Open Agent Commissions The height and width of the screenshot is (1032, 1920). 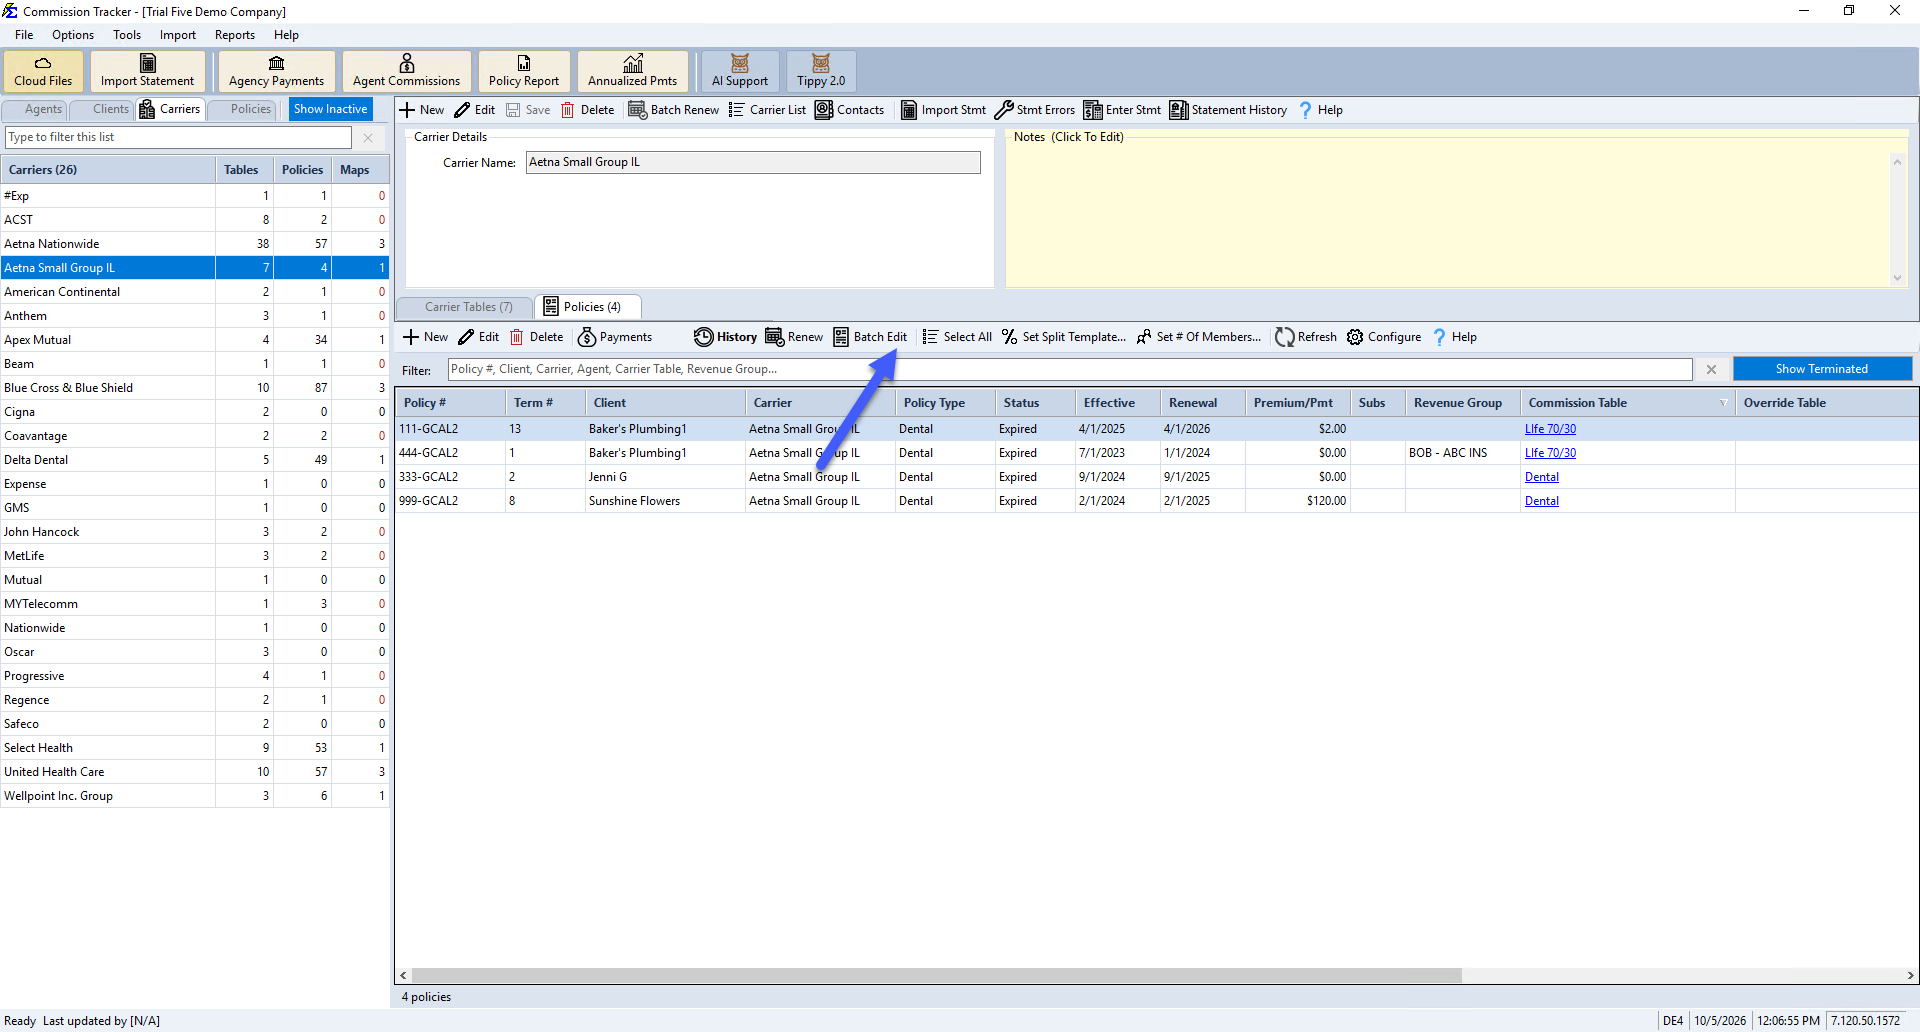[x=406, y=71]
